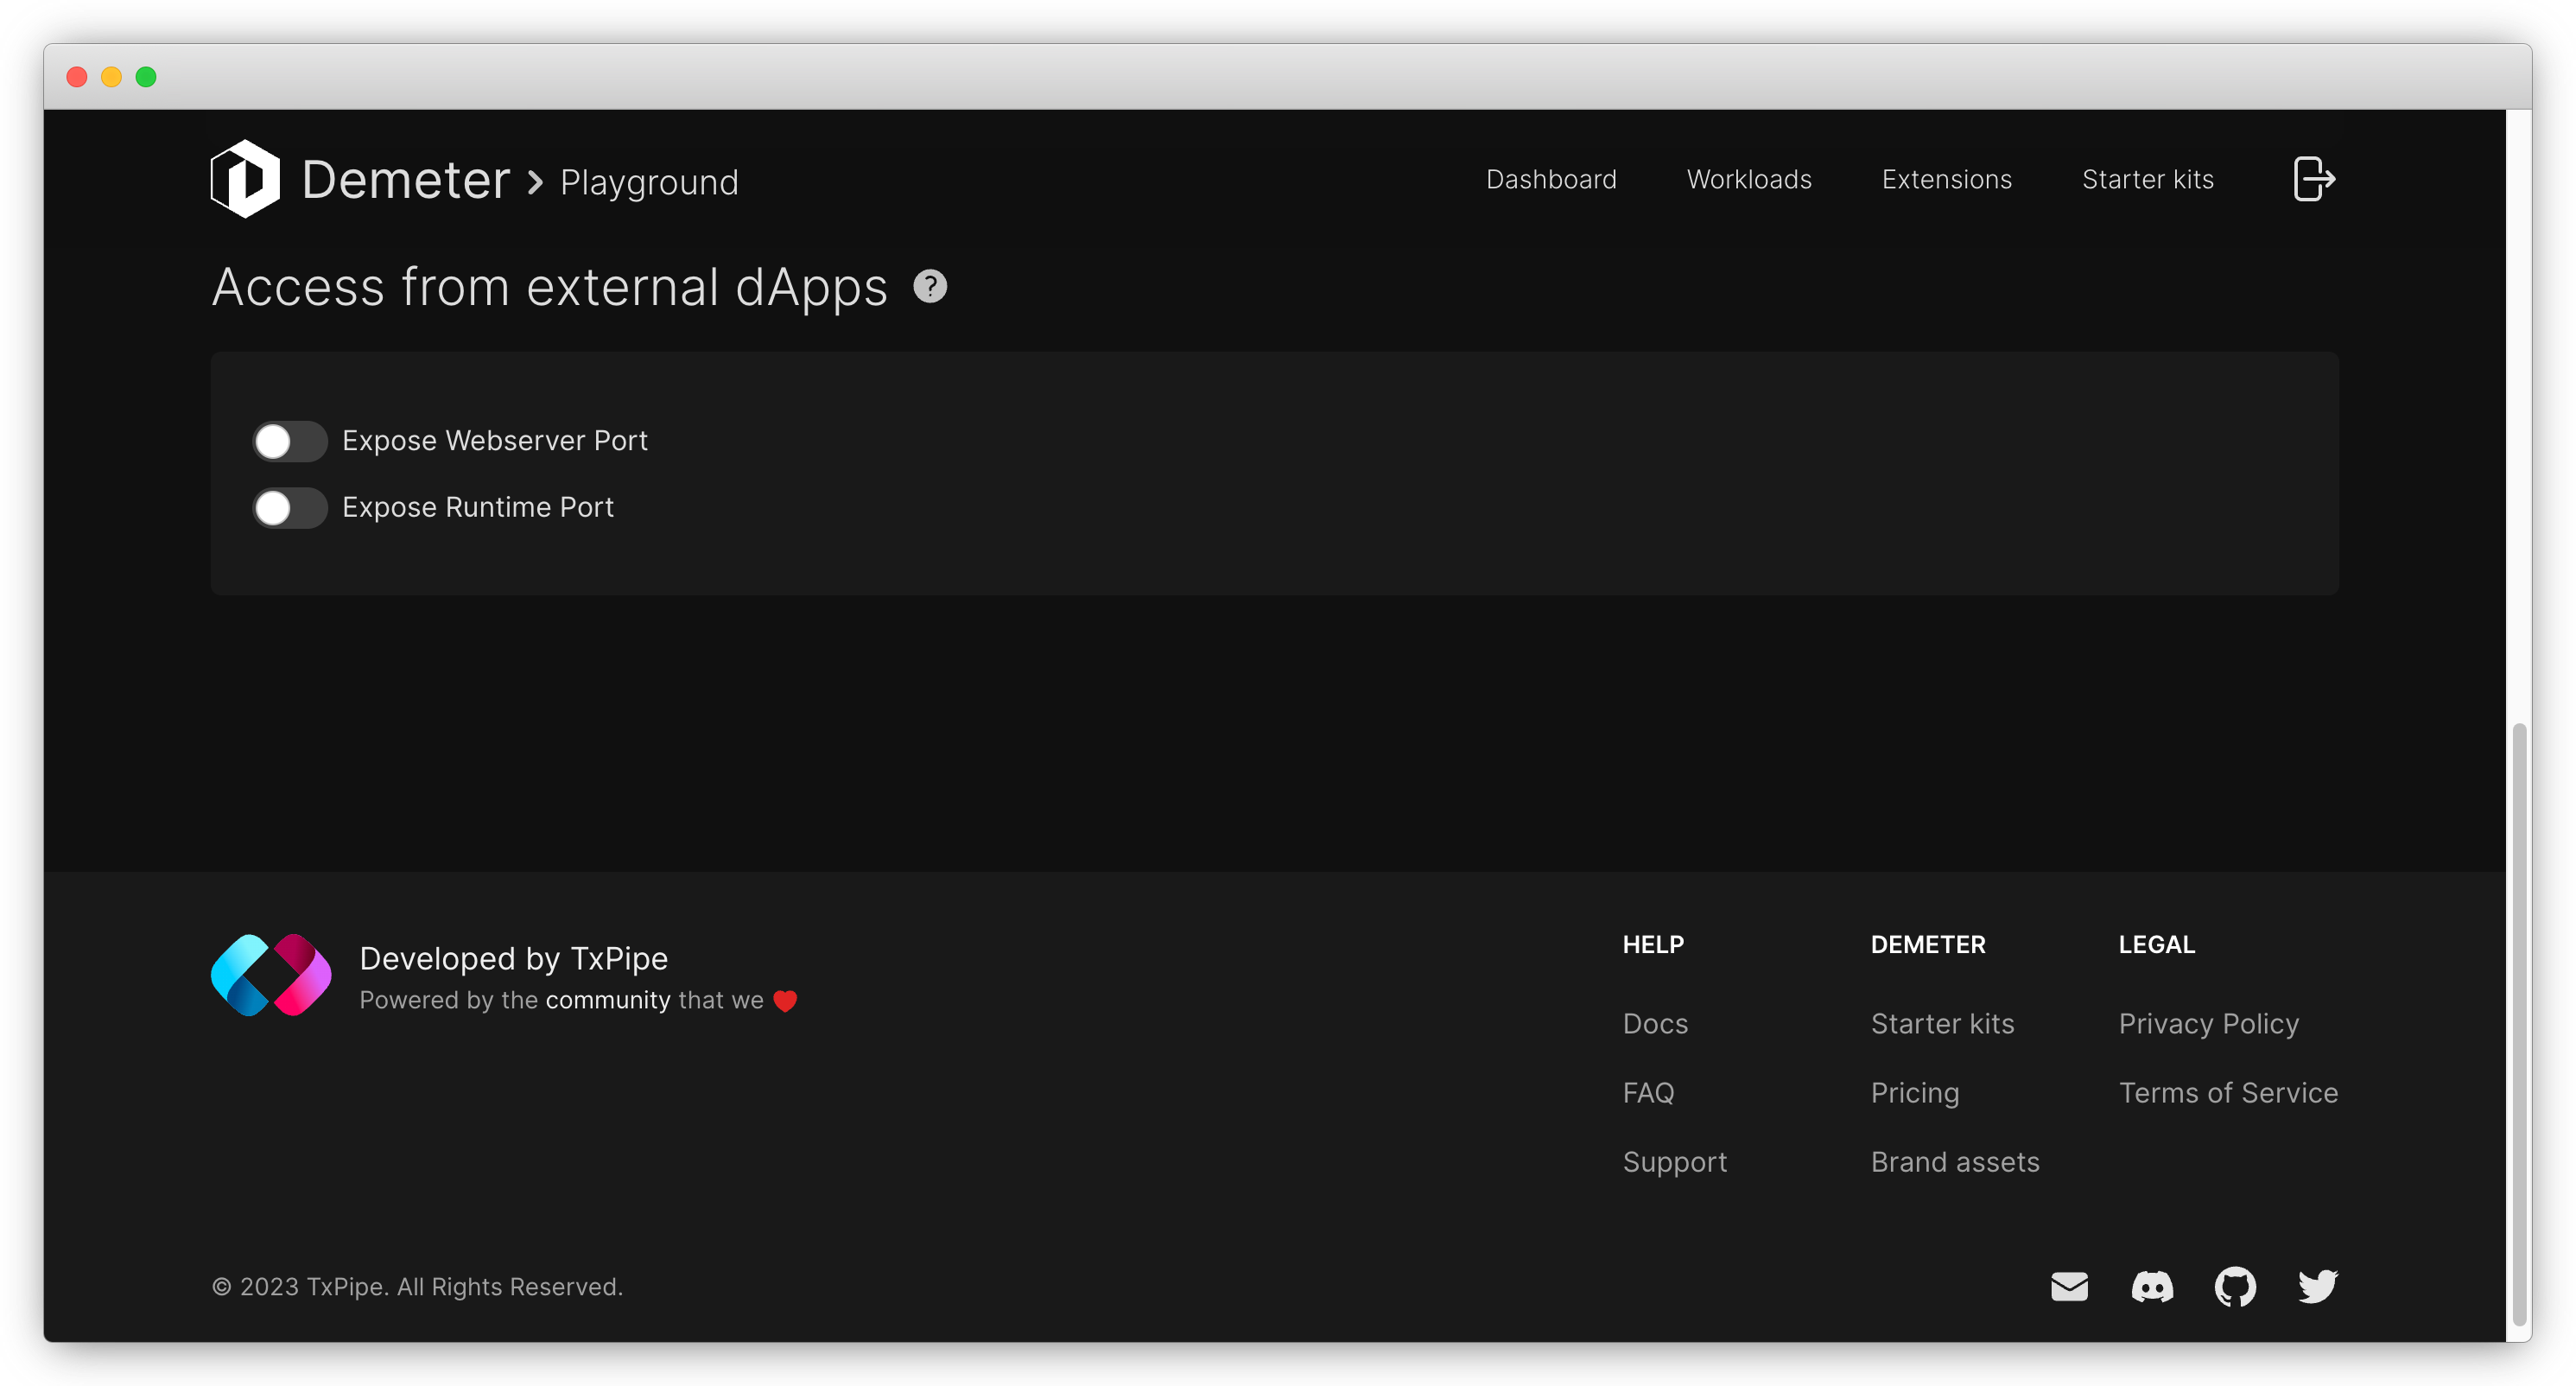The width and height of the screenshot is (2576, 1386).
Task: Open Starter kits in top navigation
Action: click(2148, 180)
